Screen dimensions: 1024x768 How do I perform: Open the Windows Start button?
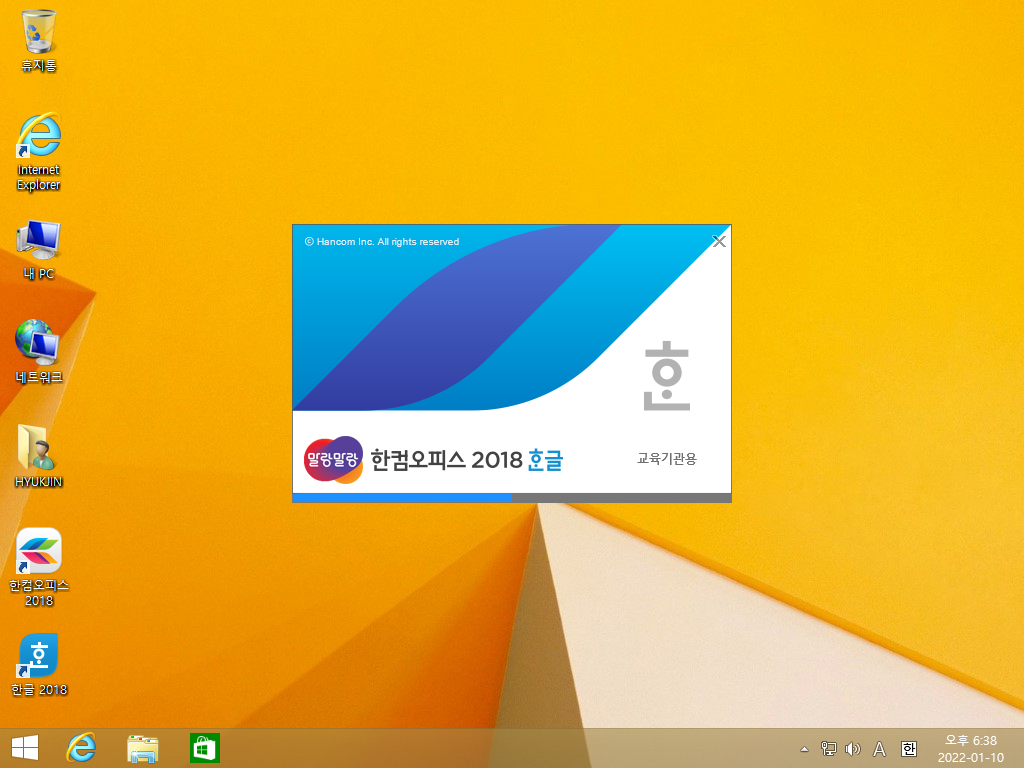tap(25, 748)
